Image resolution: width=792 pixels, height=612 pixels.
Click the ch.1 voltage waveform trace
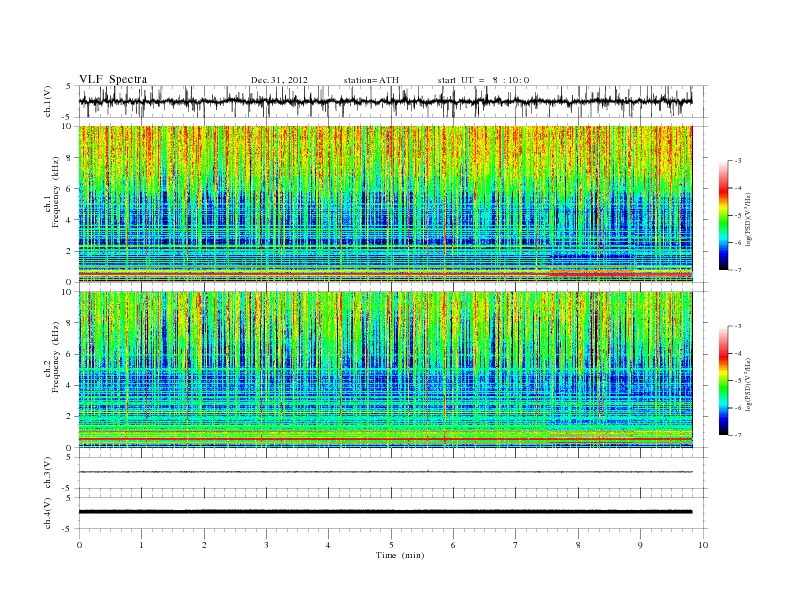[385, 101]
